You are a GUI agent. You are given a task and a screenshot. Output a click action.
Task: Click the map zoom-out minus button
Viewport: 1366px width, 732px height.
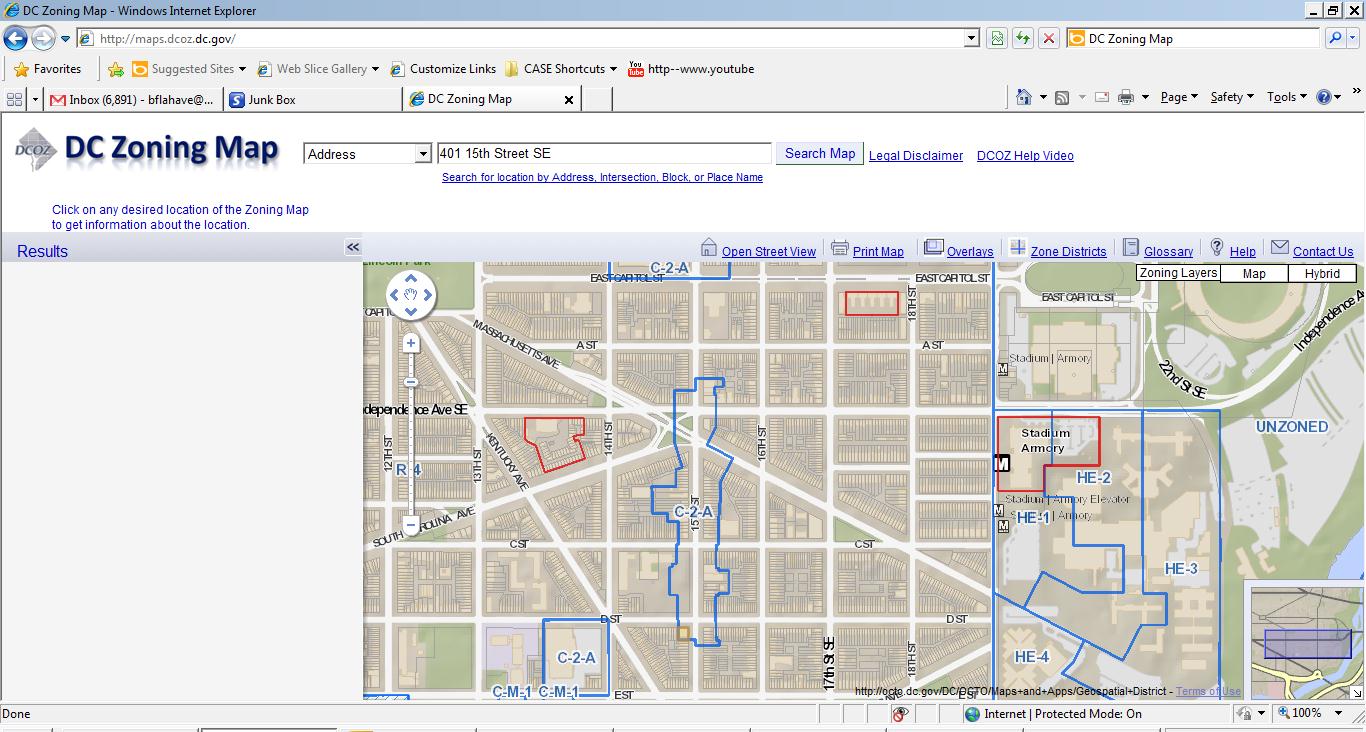point(411,524)
